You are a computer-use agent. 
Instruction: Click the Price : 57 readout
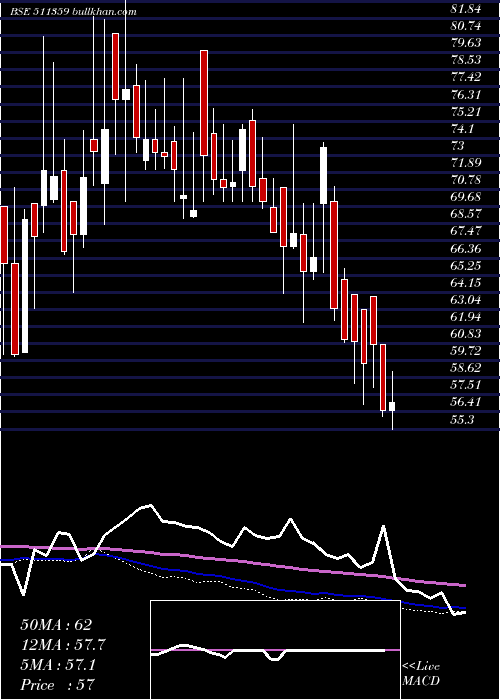pos(58,684)
